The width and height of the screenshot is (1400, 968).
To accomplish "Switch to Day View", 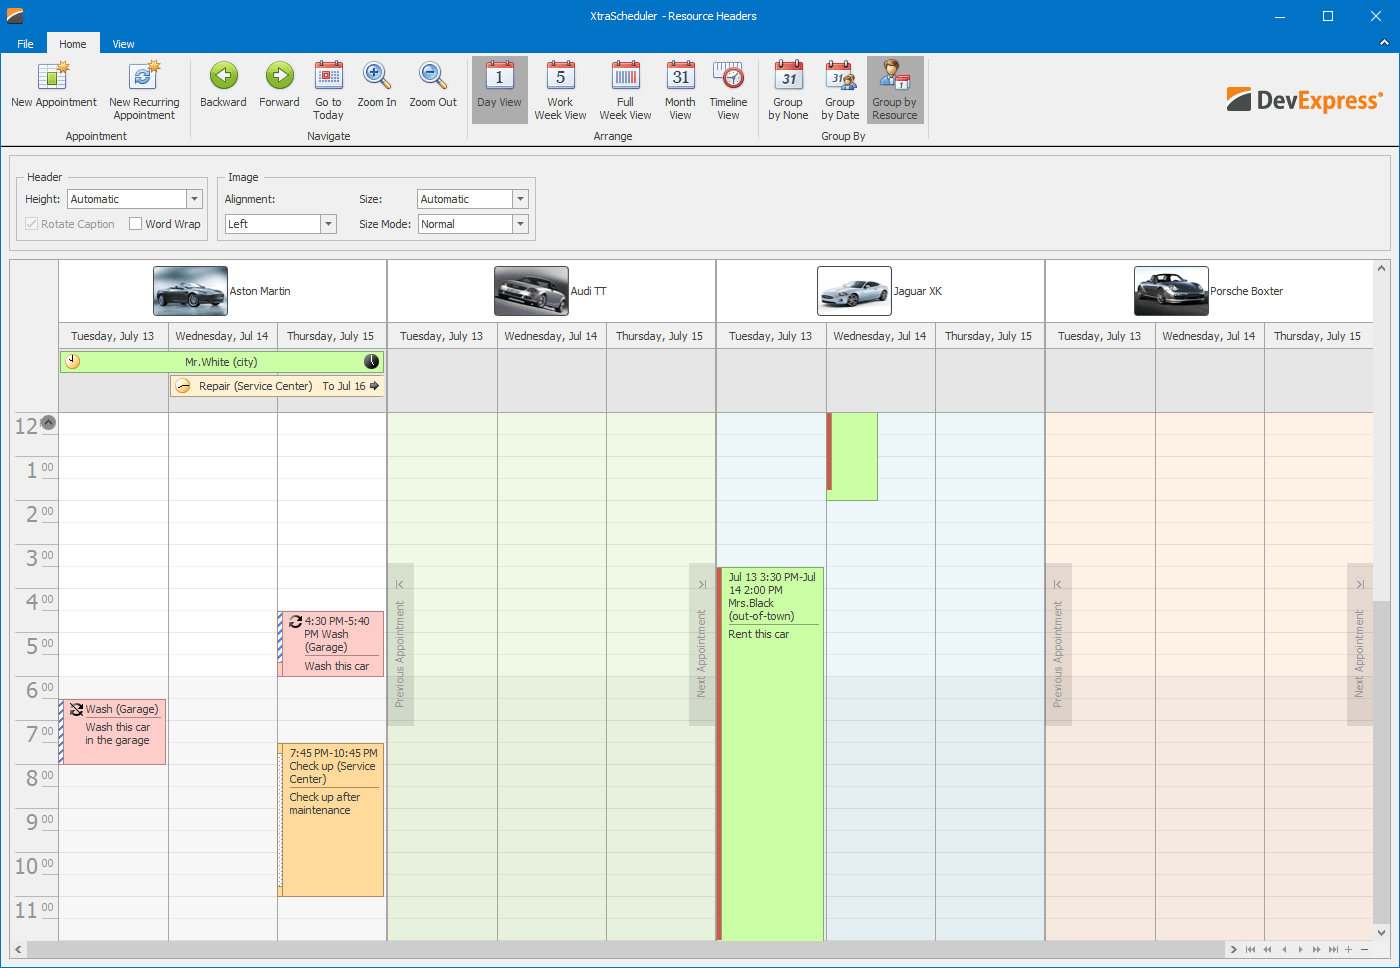I will tap(499, 90).
